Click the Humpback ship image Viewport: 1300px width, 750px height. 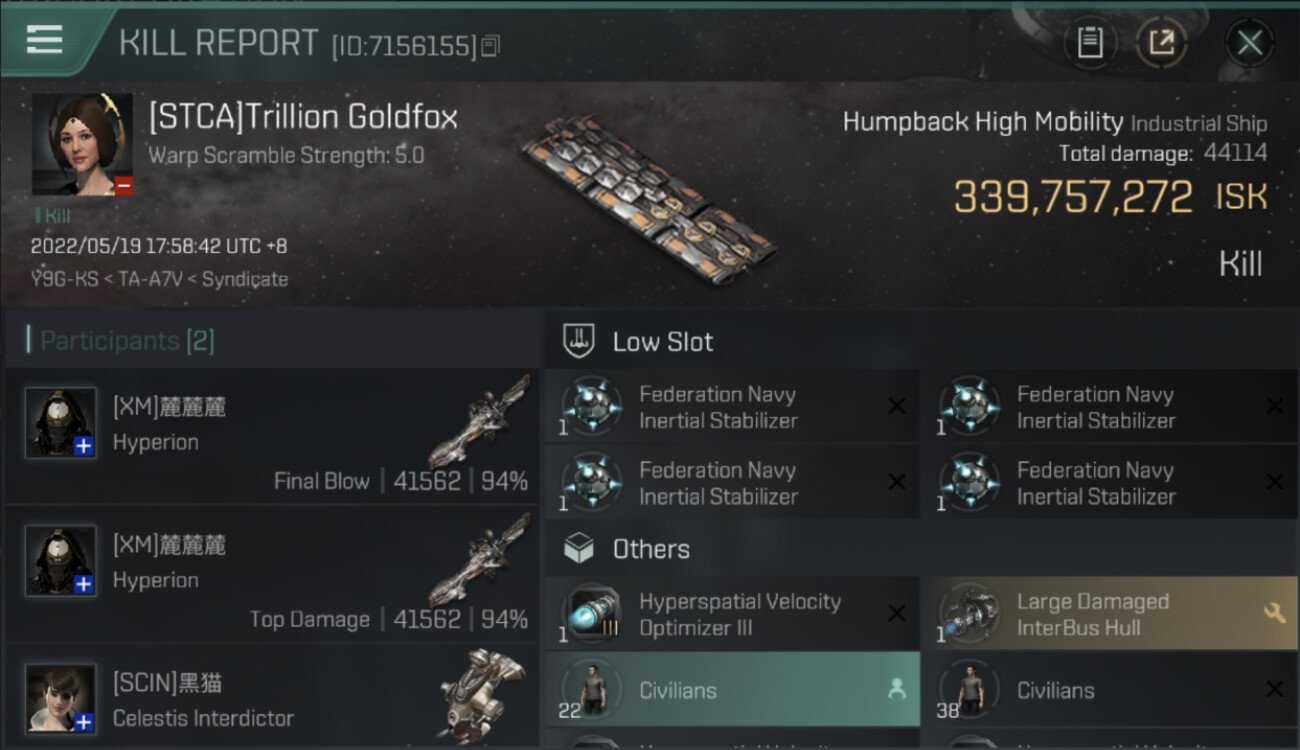click(648, 197)
